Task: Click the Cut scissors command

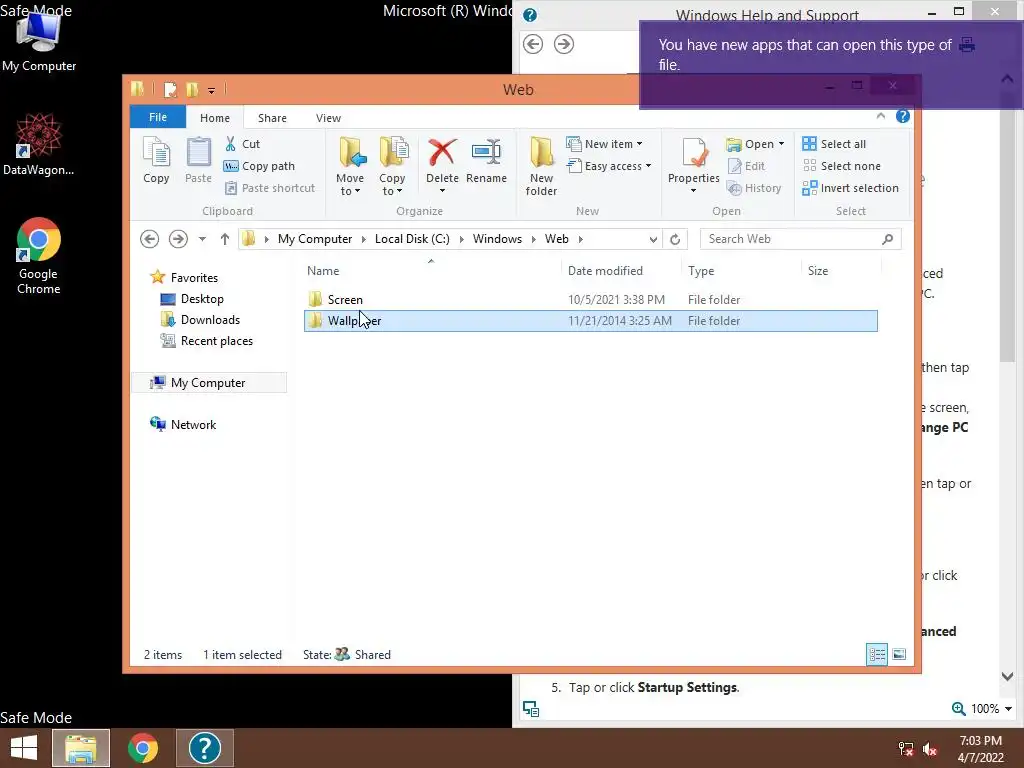Action: coord(242,144)
